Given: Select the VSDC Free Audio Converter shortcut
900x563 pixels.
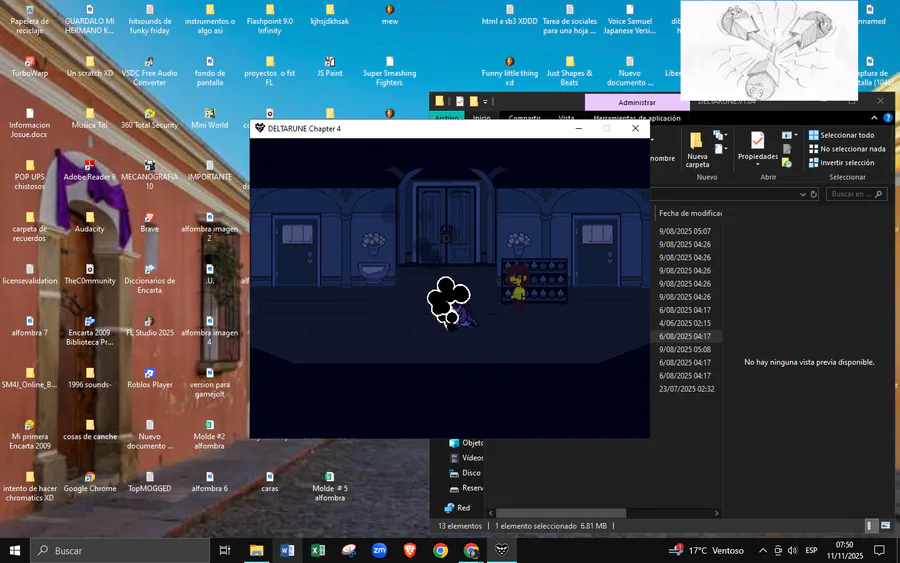Looking at the screenshot, I should 149,71.
